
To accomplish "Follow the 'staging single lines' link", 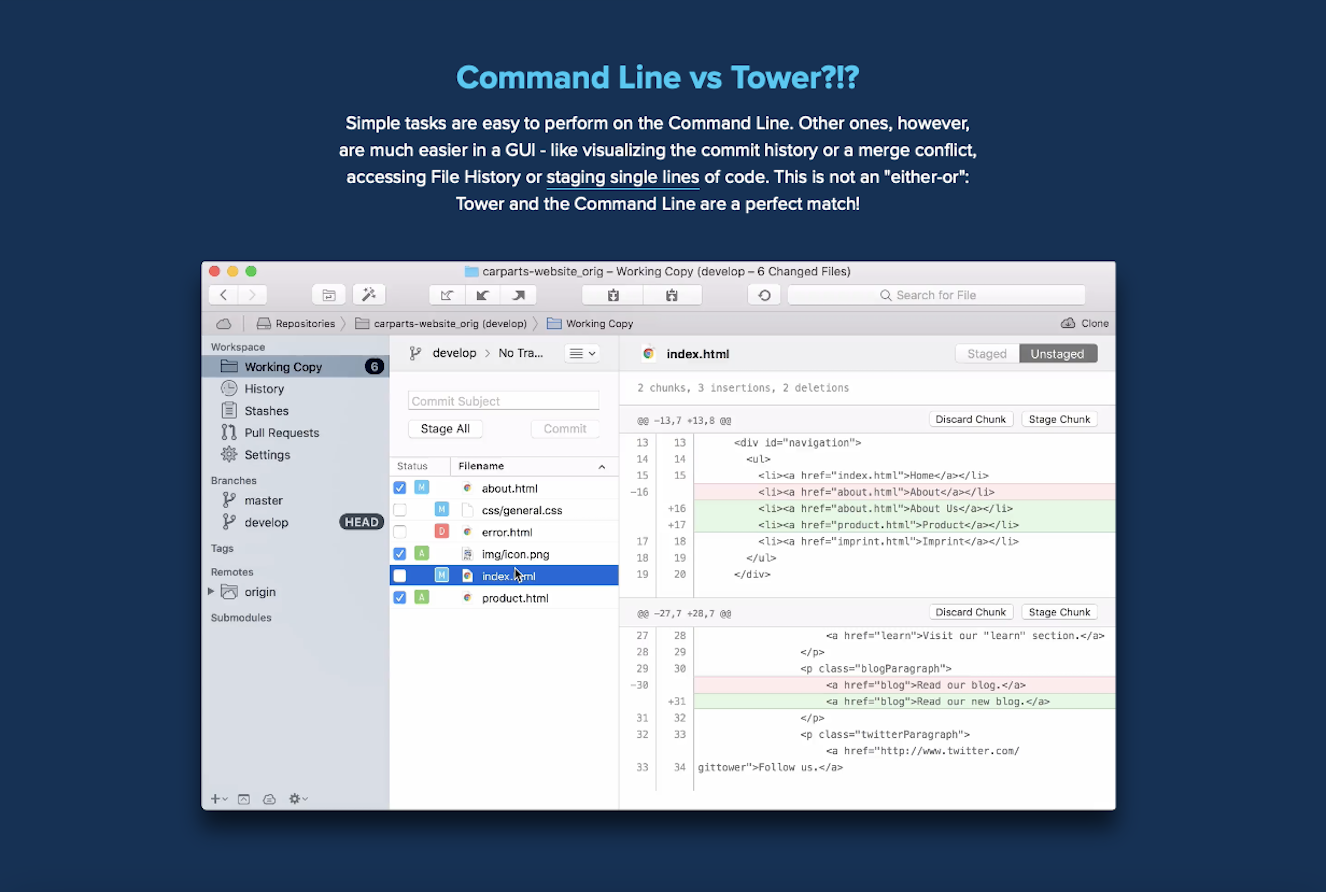I will pos(623,177).
